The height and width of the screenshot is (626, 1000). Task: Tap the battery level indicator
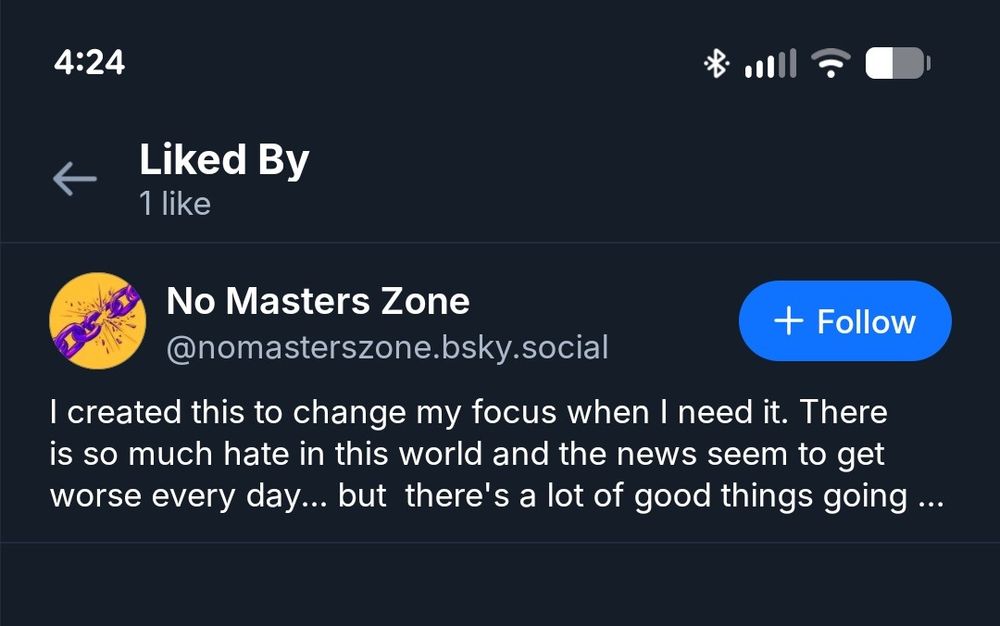(x=897, y=64)
